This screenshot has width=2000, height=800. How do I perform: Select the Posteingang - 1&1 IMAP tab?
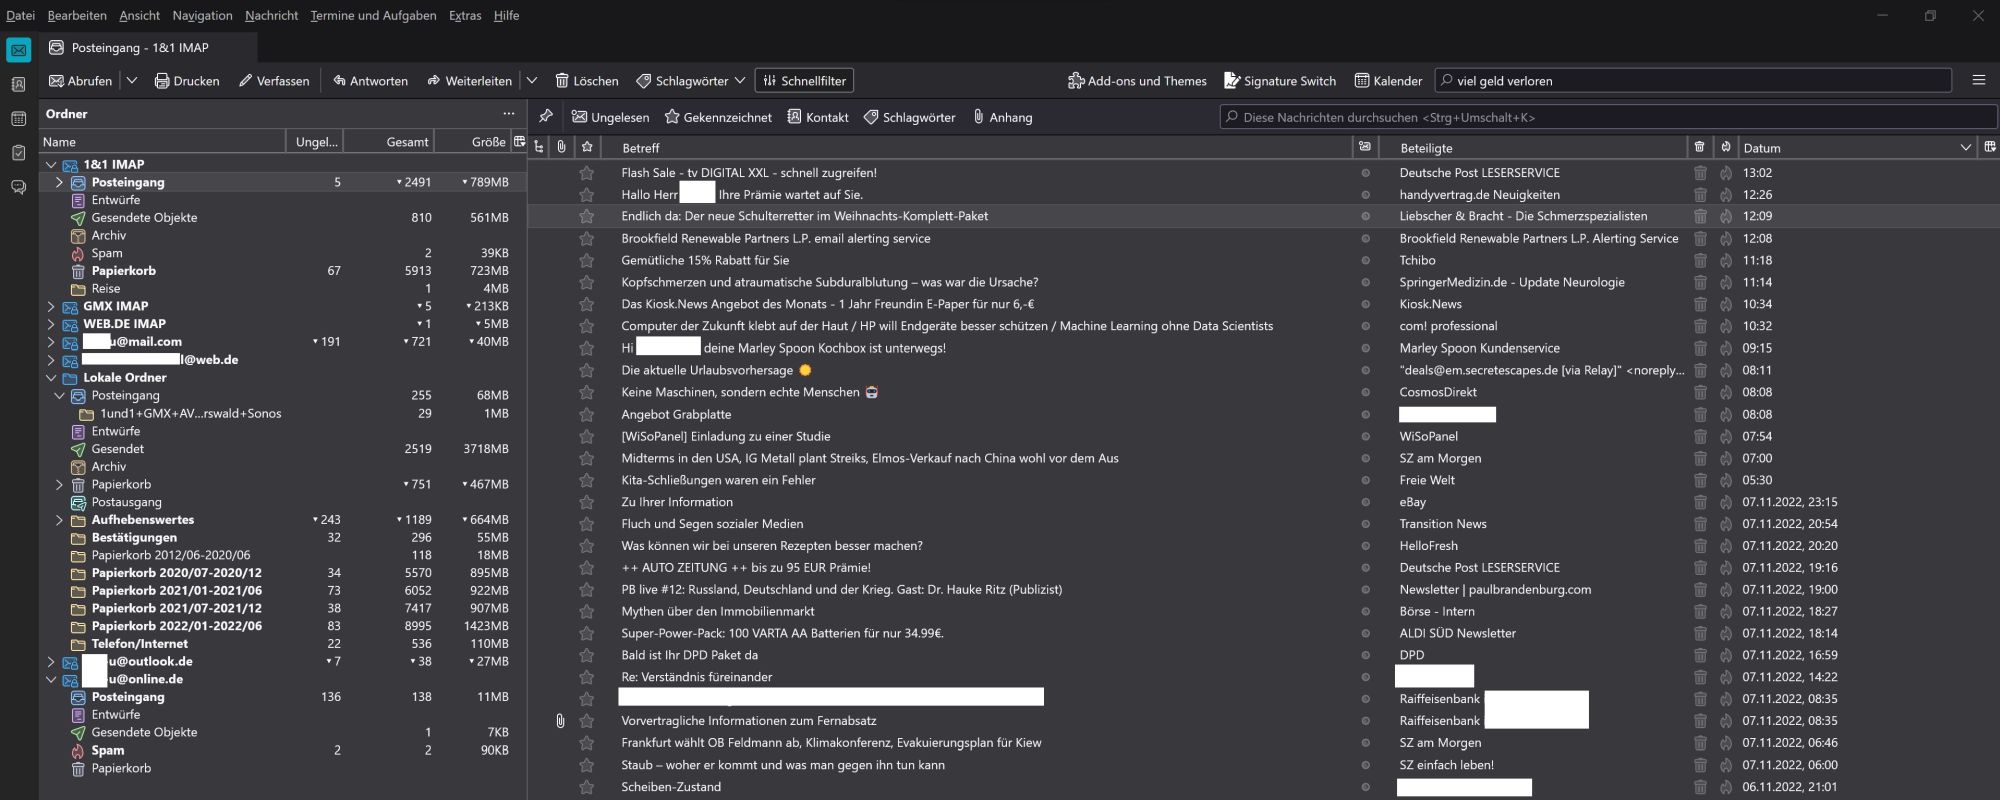pyautogui.click(x=139, y=47)
